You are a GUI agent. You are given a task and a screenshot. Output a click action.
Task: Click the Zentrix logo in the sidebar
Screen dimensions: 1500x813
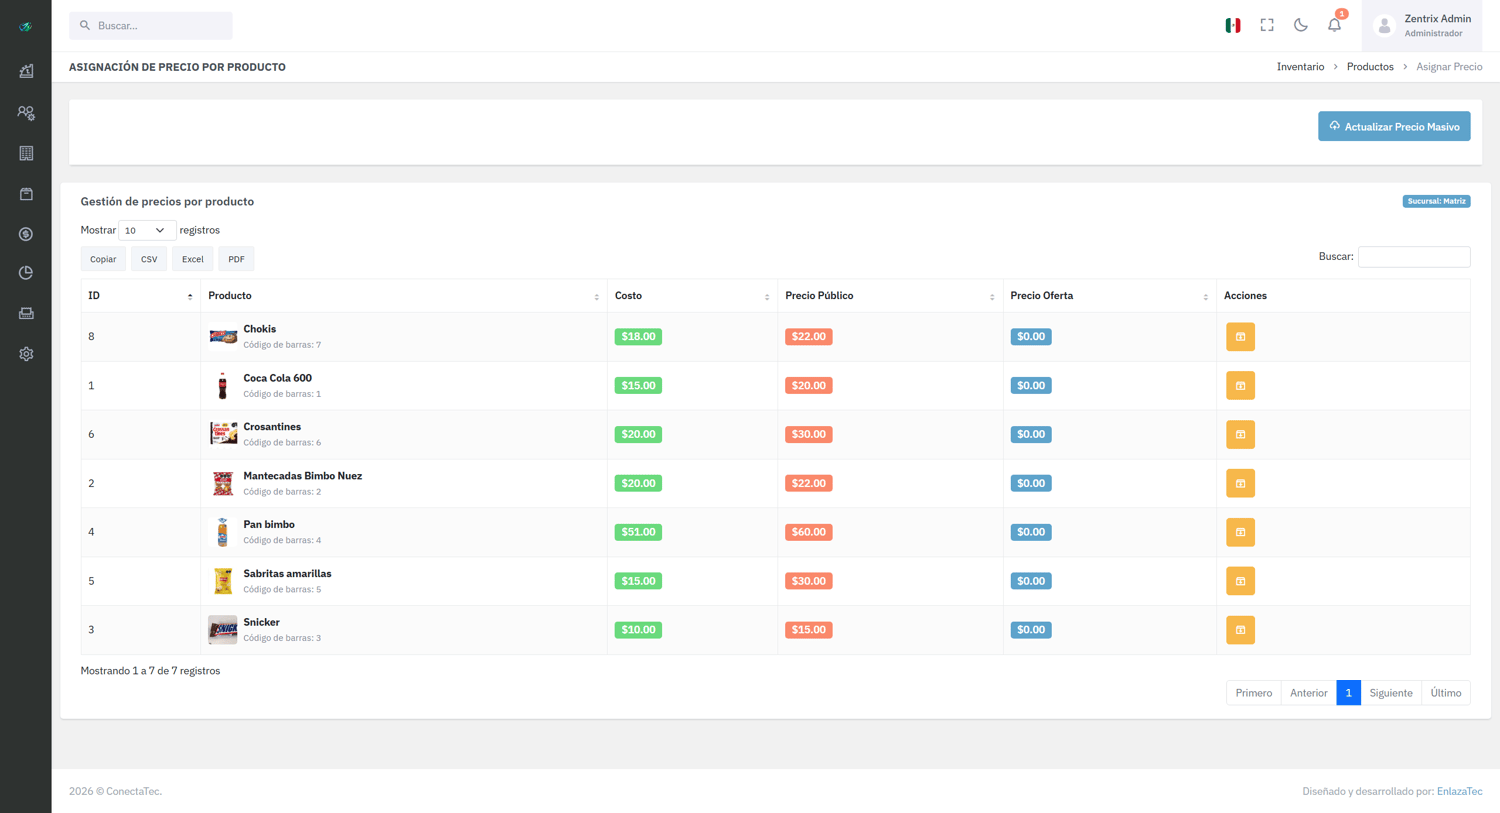coord(26,26)
